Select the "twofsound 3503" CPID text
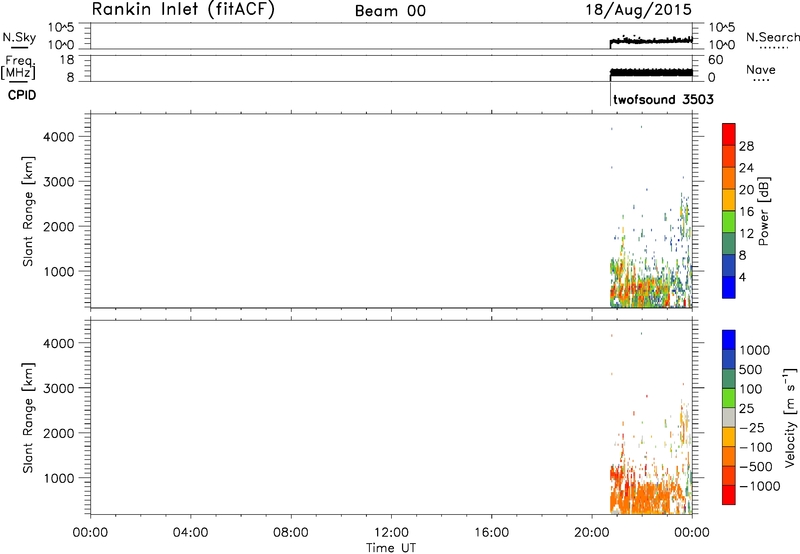800x554 pixels. click(663, 99)
